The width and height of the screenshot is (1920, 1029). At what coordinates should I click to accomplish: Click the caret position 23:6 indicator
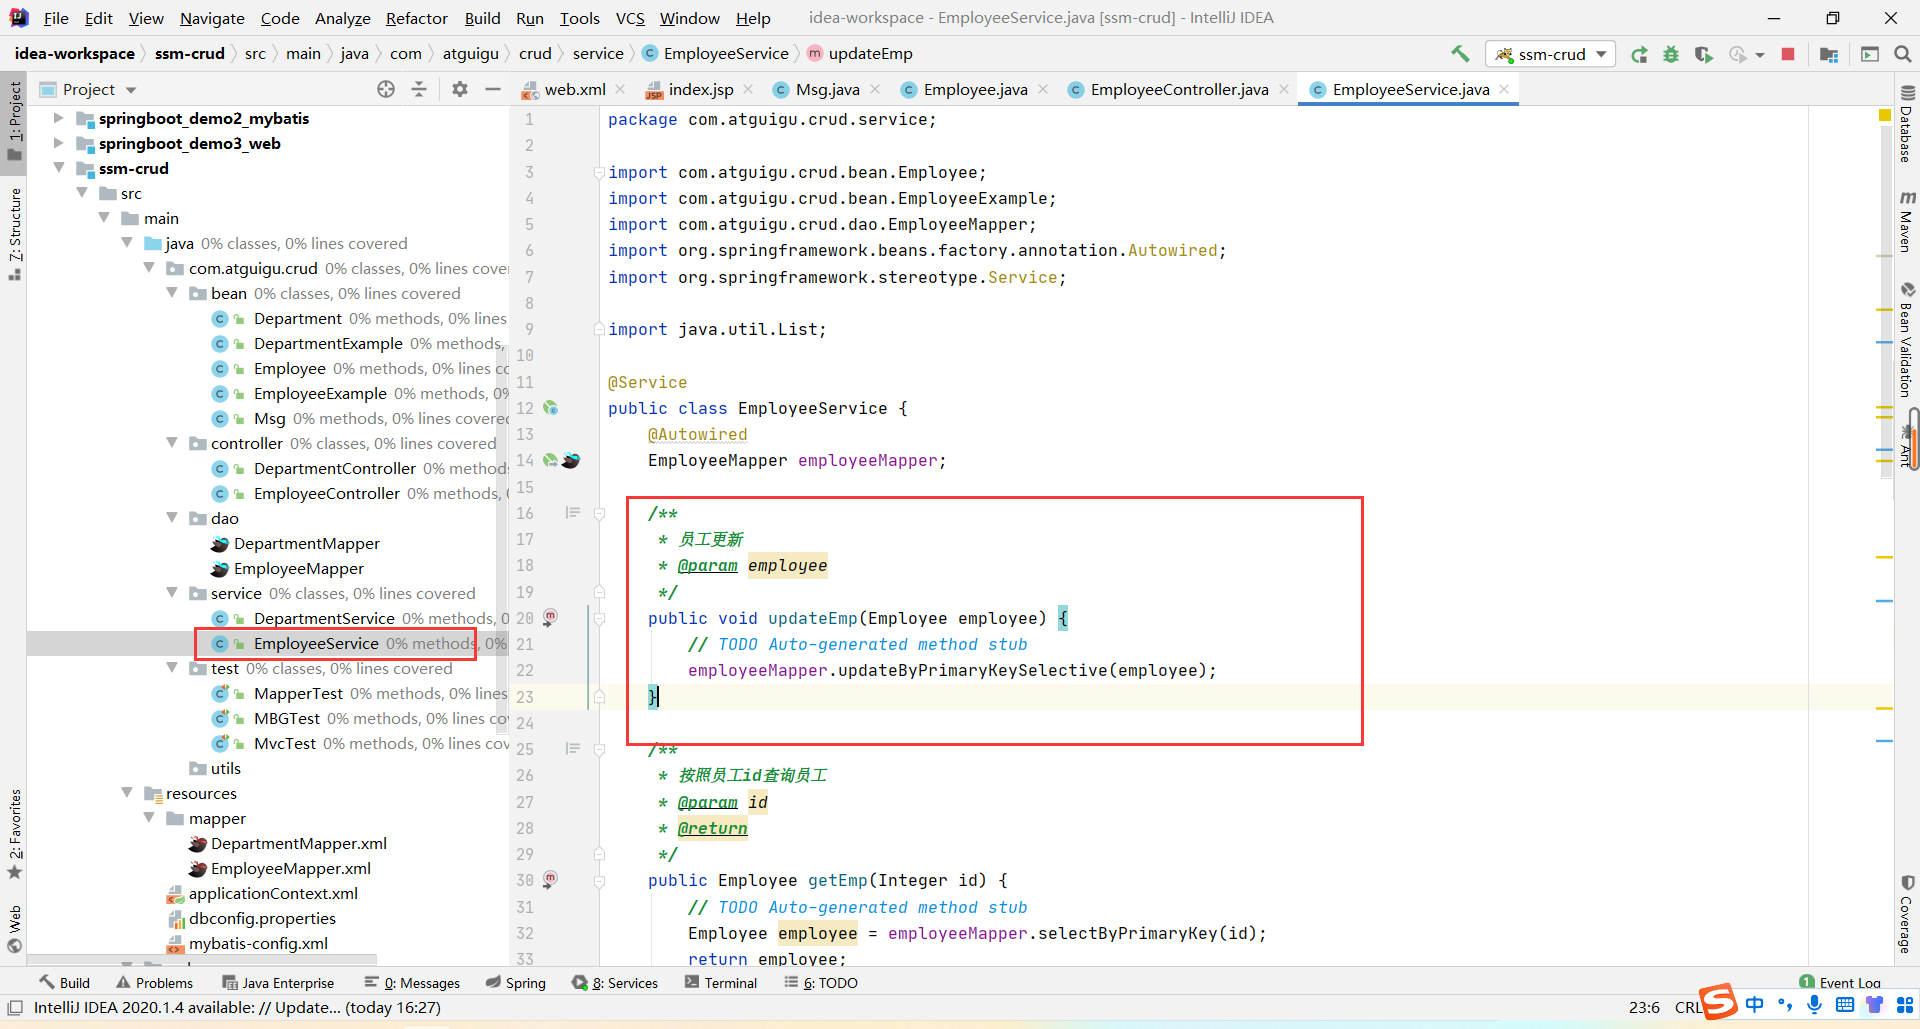point(1644,1008)
